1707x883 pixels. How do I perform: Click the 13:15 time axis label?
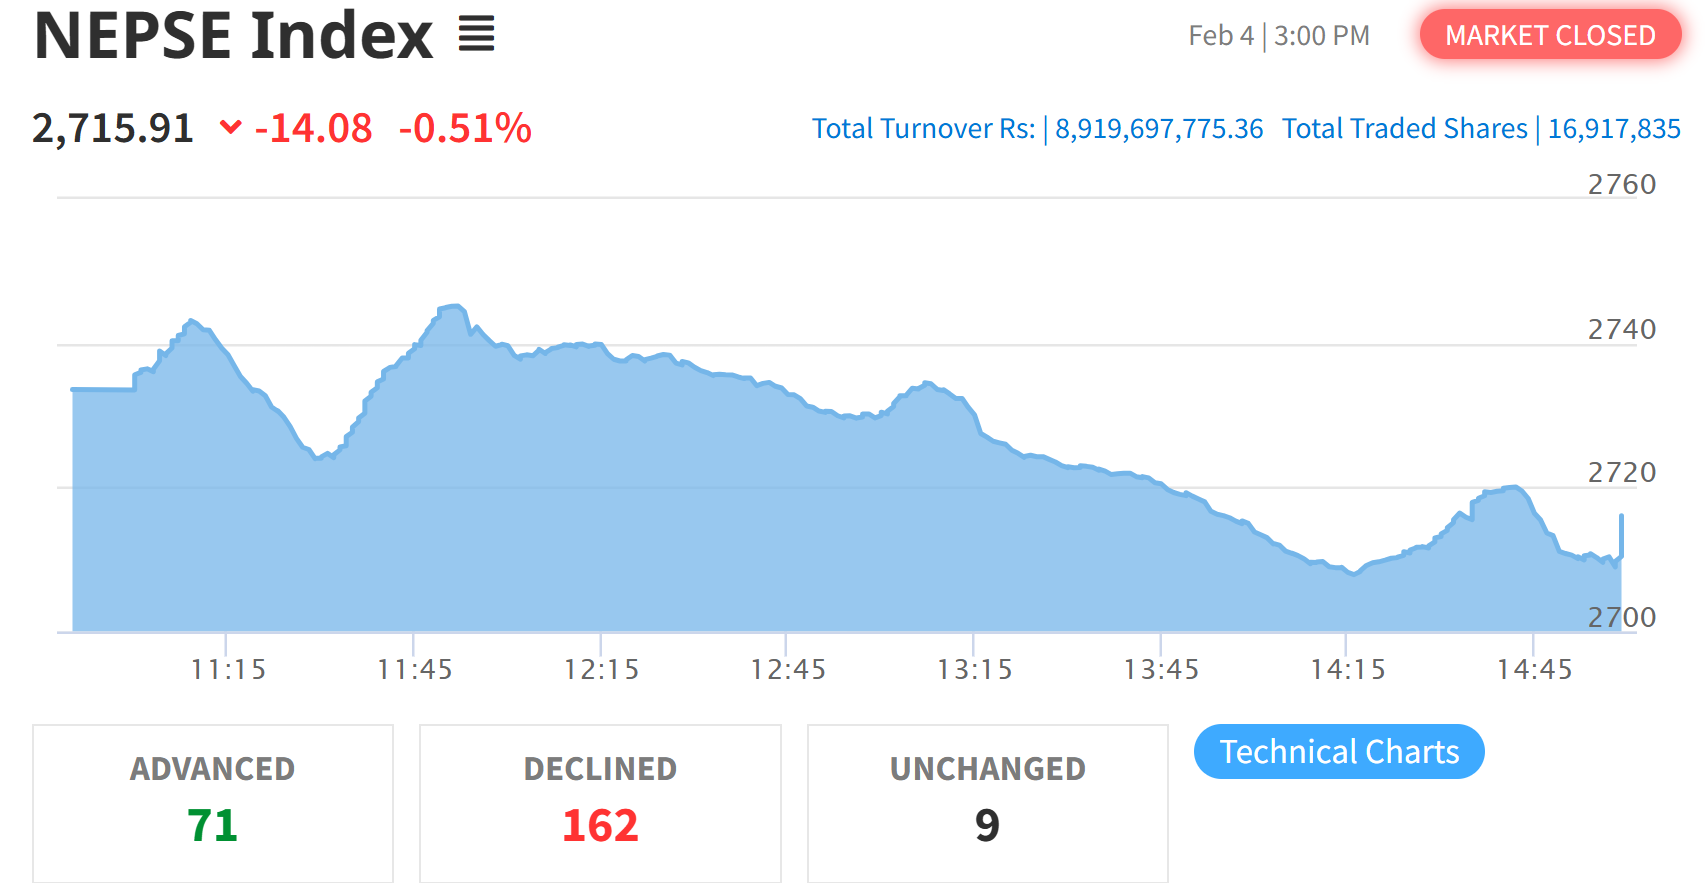(975, 669)
